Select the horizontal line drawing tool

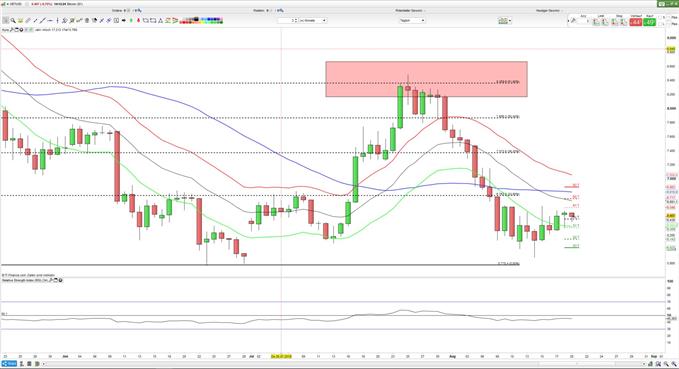pyautogui.click(x=50, y=20)
